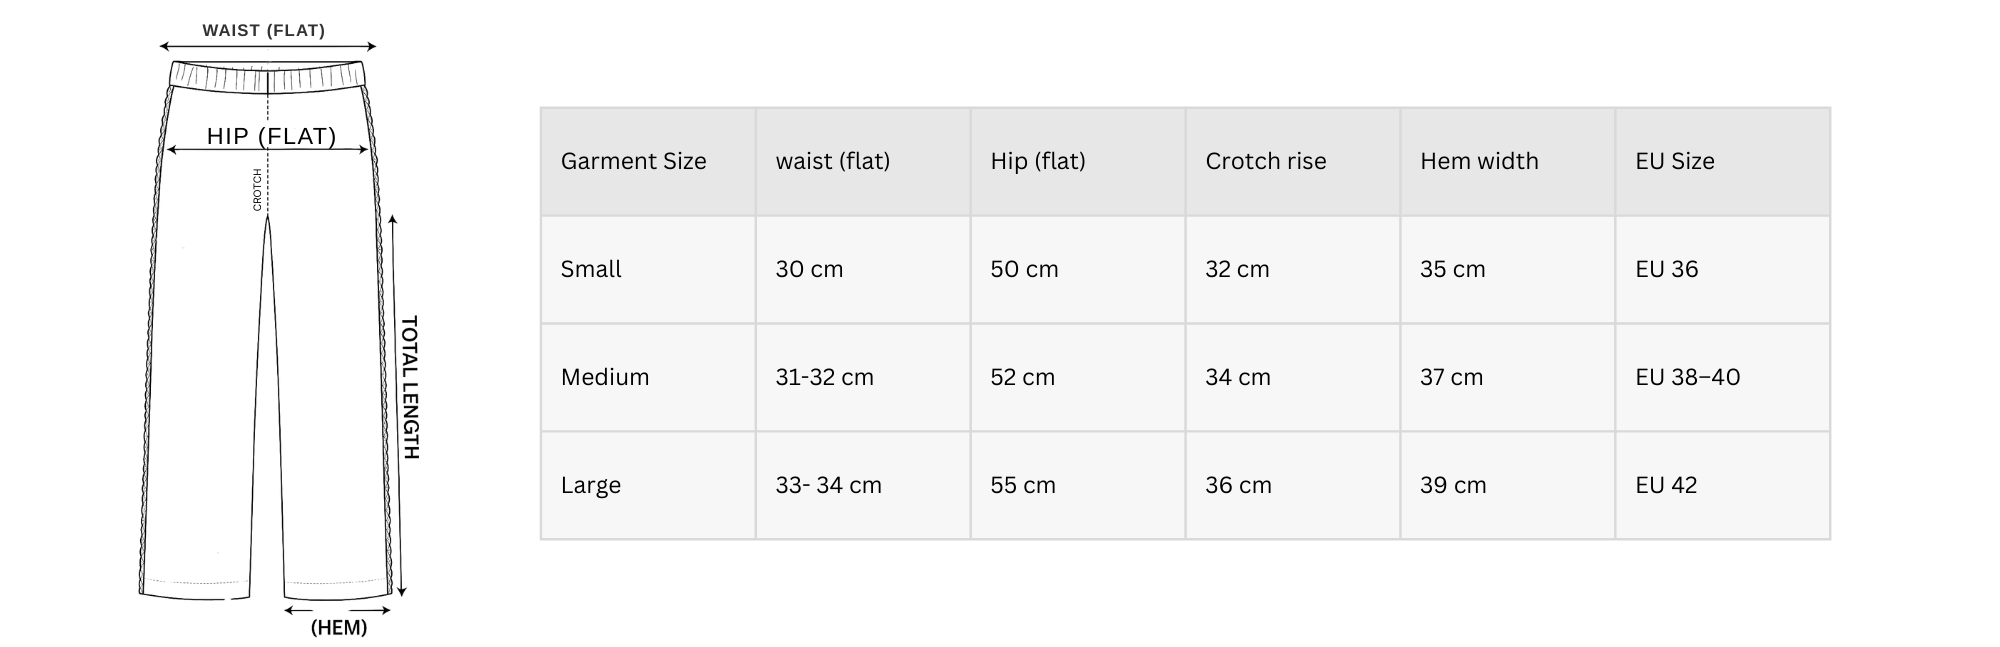Click the 34 cm crotch rise cell
2000x647 pixels.
tap(1238, 377)
